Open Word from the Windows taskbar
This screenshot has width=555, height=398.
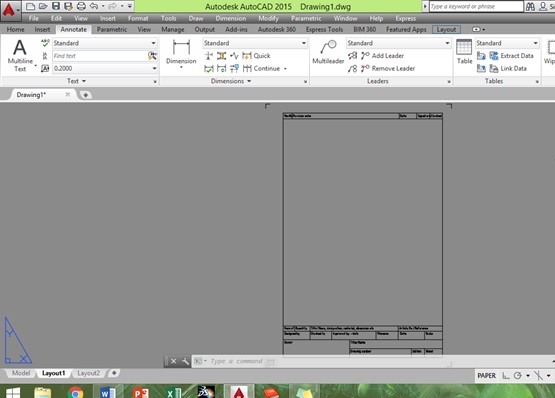[x=108, y=393]
